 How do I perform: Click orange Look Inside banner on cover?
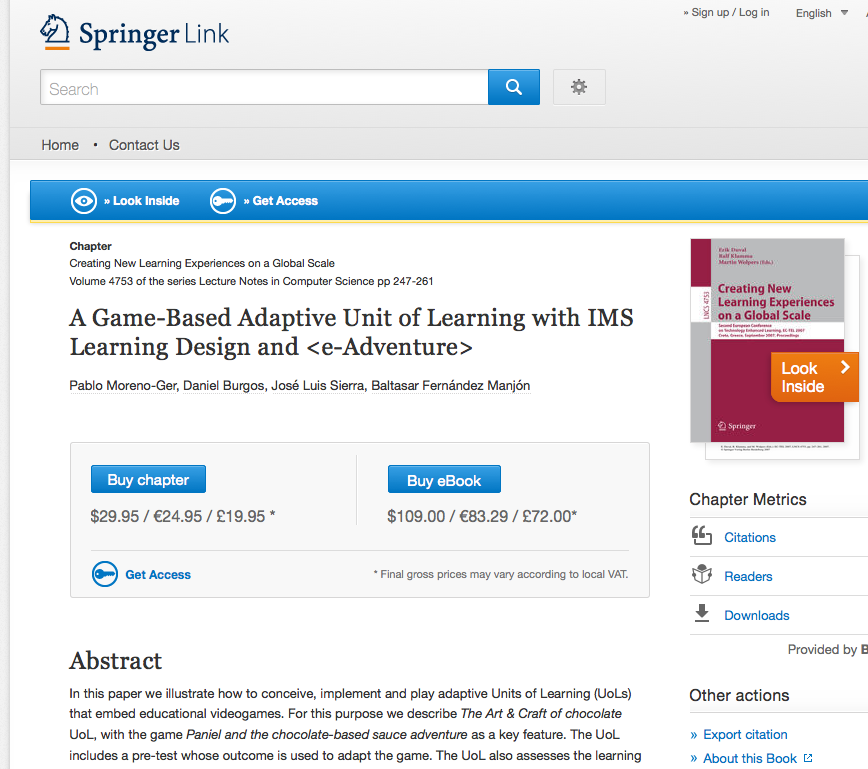click(814, 377)
